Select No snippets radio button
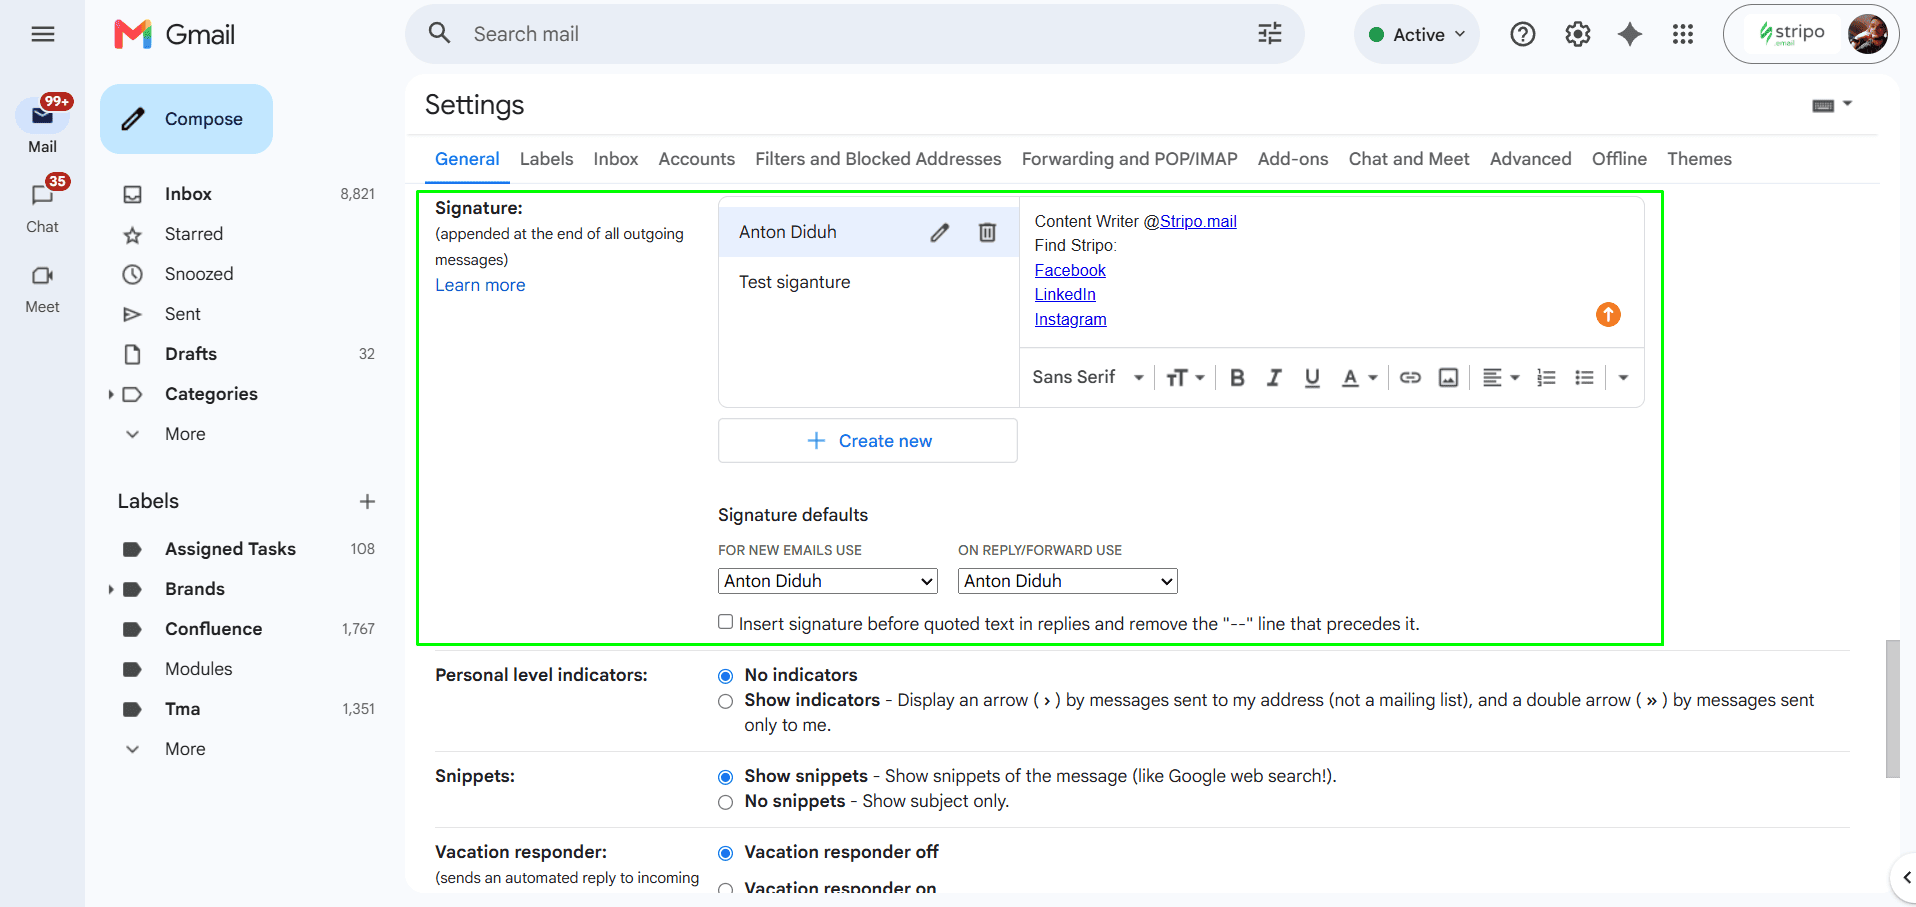1916x907 pixels. [x=726, y=802]
